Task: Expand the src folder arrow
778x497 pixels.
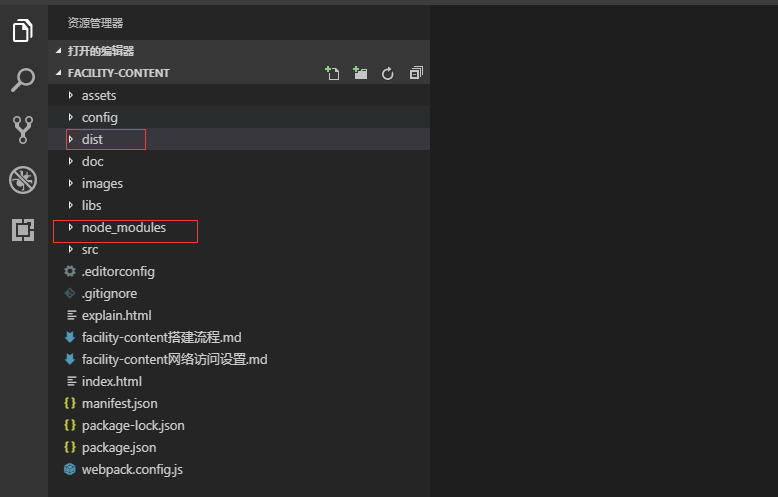Action: (70, 249)
